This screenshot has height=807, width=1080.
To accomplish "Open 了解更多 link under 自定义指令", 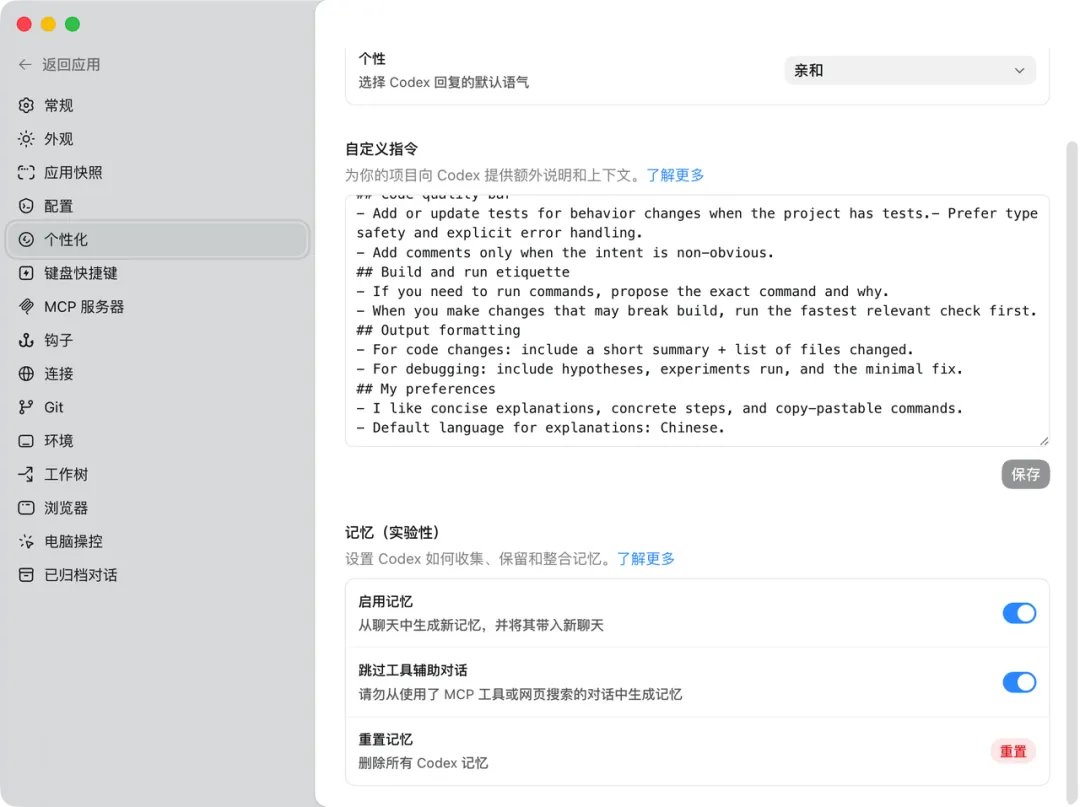I will coord(675,175).
